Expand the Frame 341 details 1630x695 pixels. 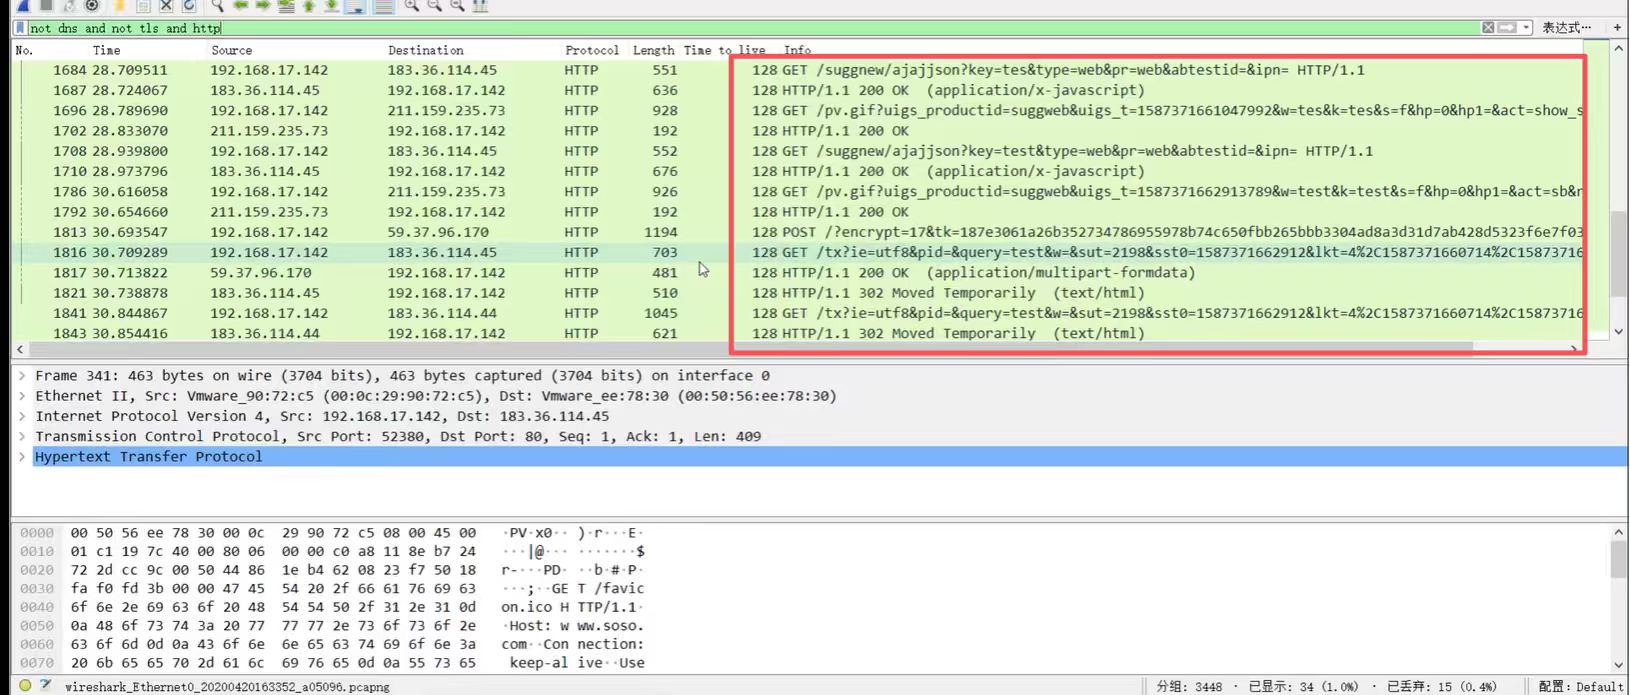[22, 376]
